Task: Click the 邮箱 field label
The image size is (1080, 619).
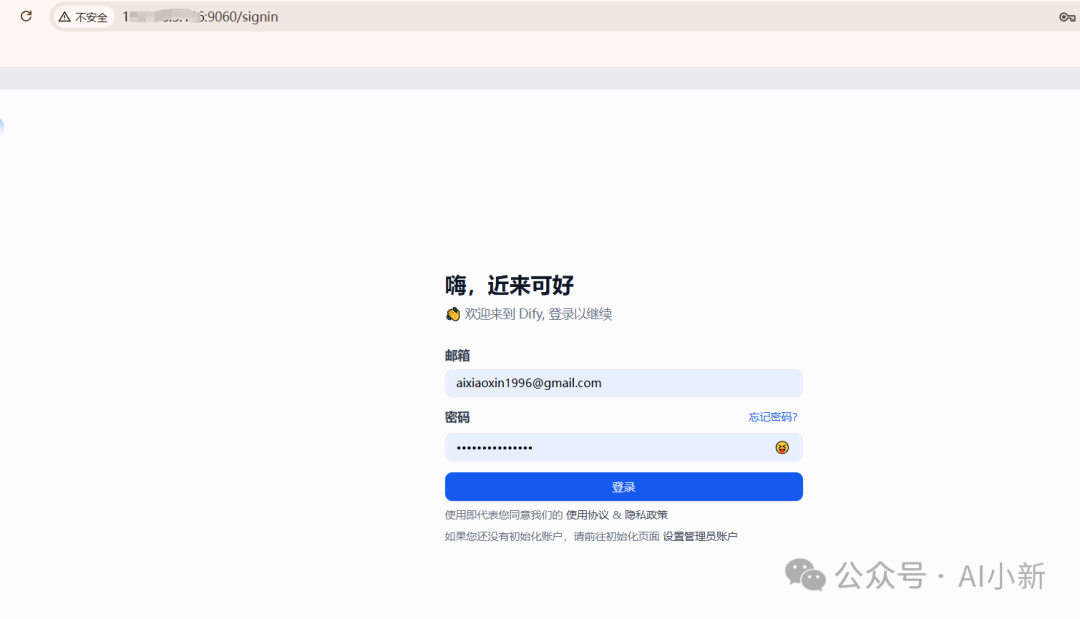Action: [457, 355]
